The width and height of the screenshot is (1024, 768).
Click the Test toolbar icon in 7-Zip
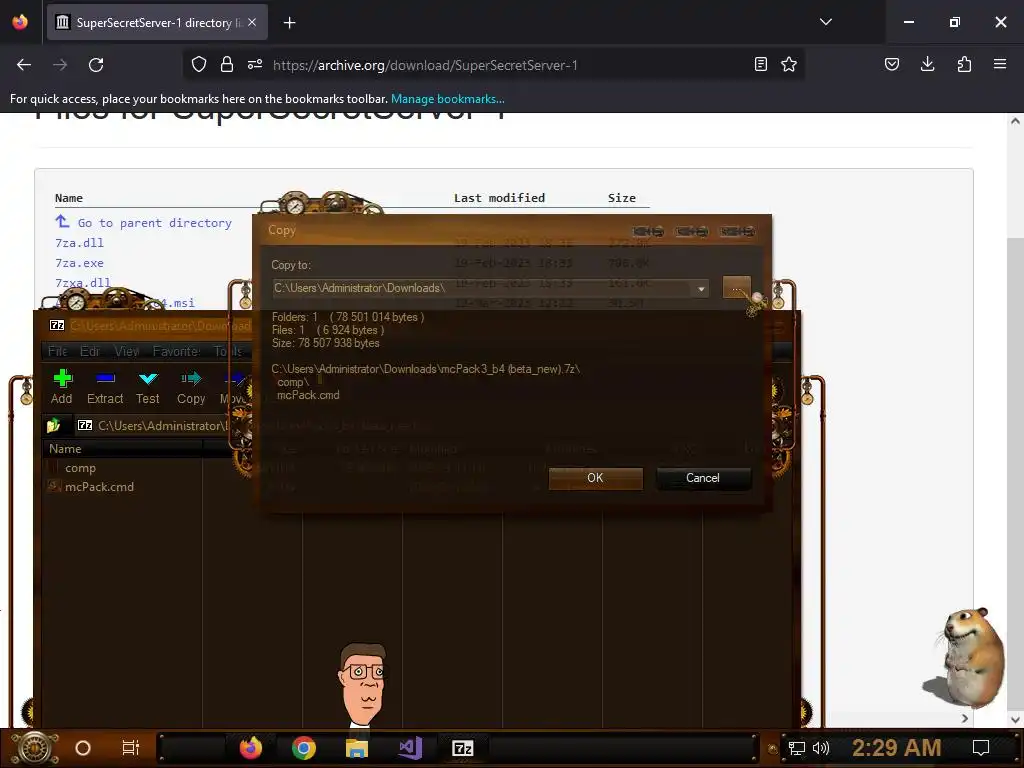click(148, 386)
